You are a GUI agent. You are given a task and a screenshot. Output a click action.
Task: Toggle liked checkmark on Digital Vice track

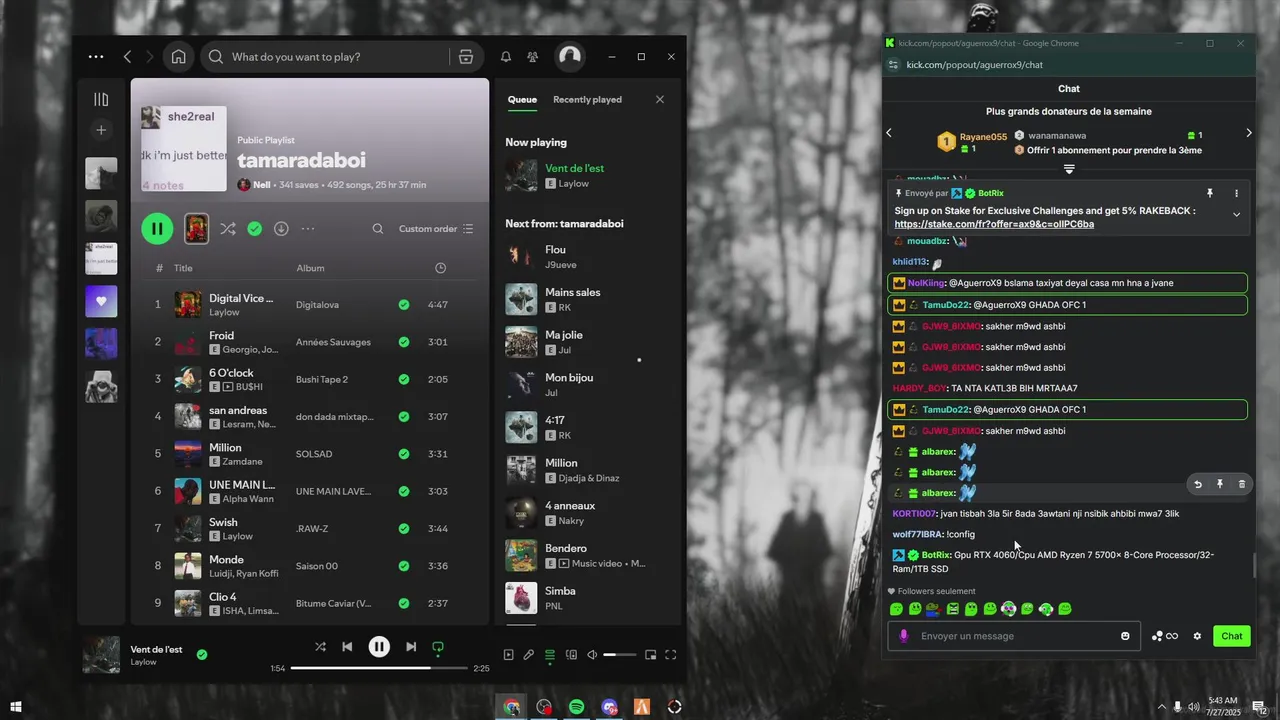[x=404, y=305]
